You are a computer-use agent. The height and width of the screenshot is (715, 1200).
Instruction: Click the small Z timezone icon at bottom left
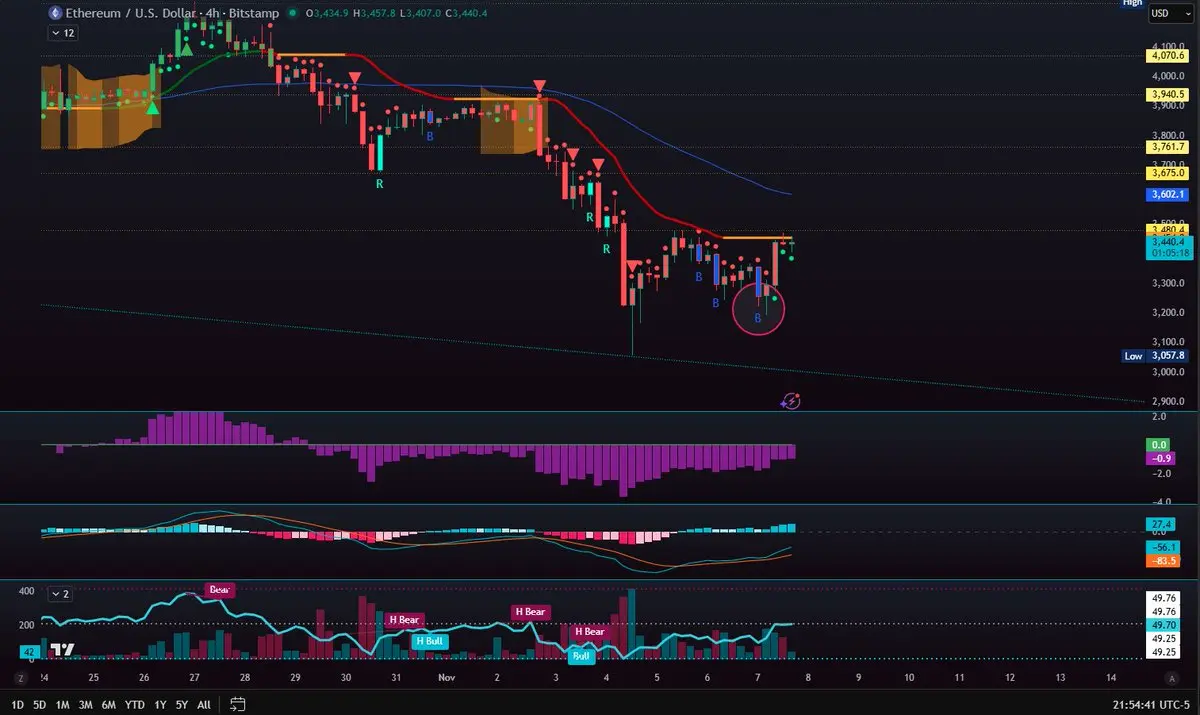20,678
